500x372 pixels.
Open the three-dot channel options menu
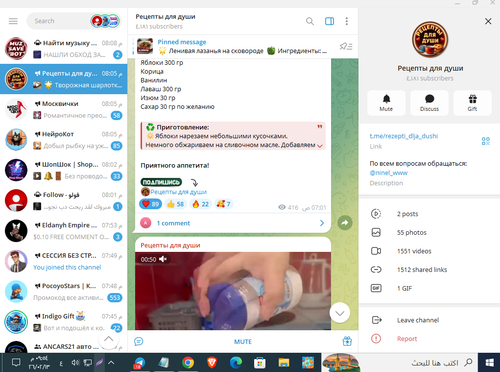pos(347,21)
